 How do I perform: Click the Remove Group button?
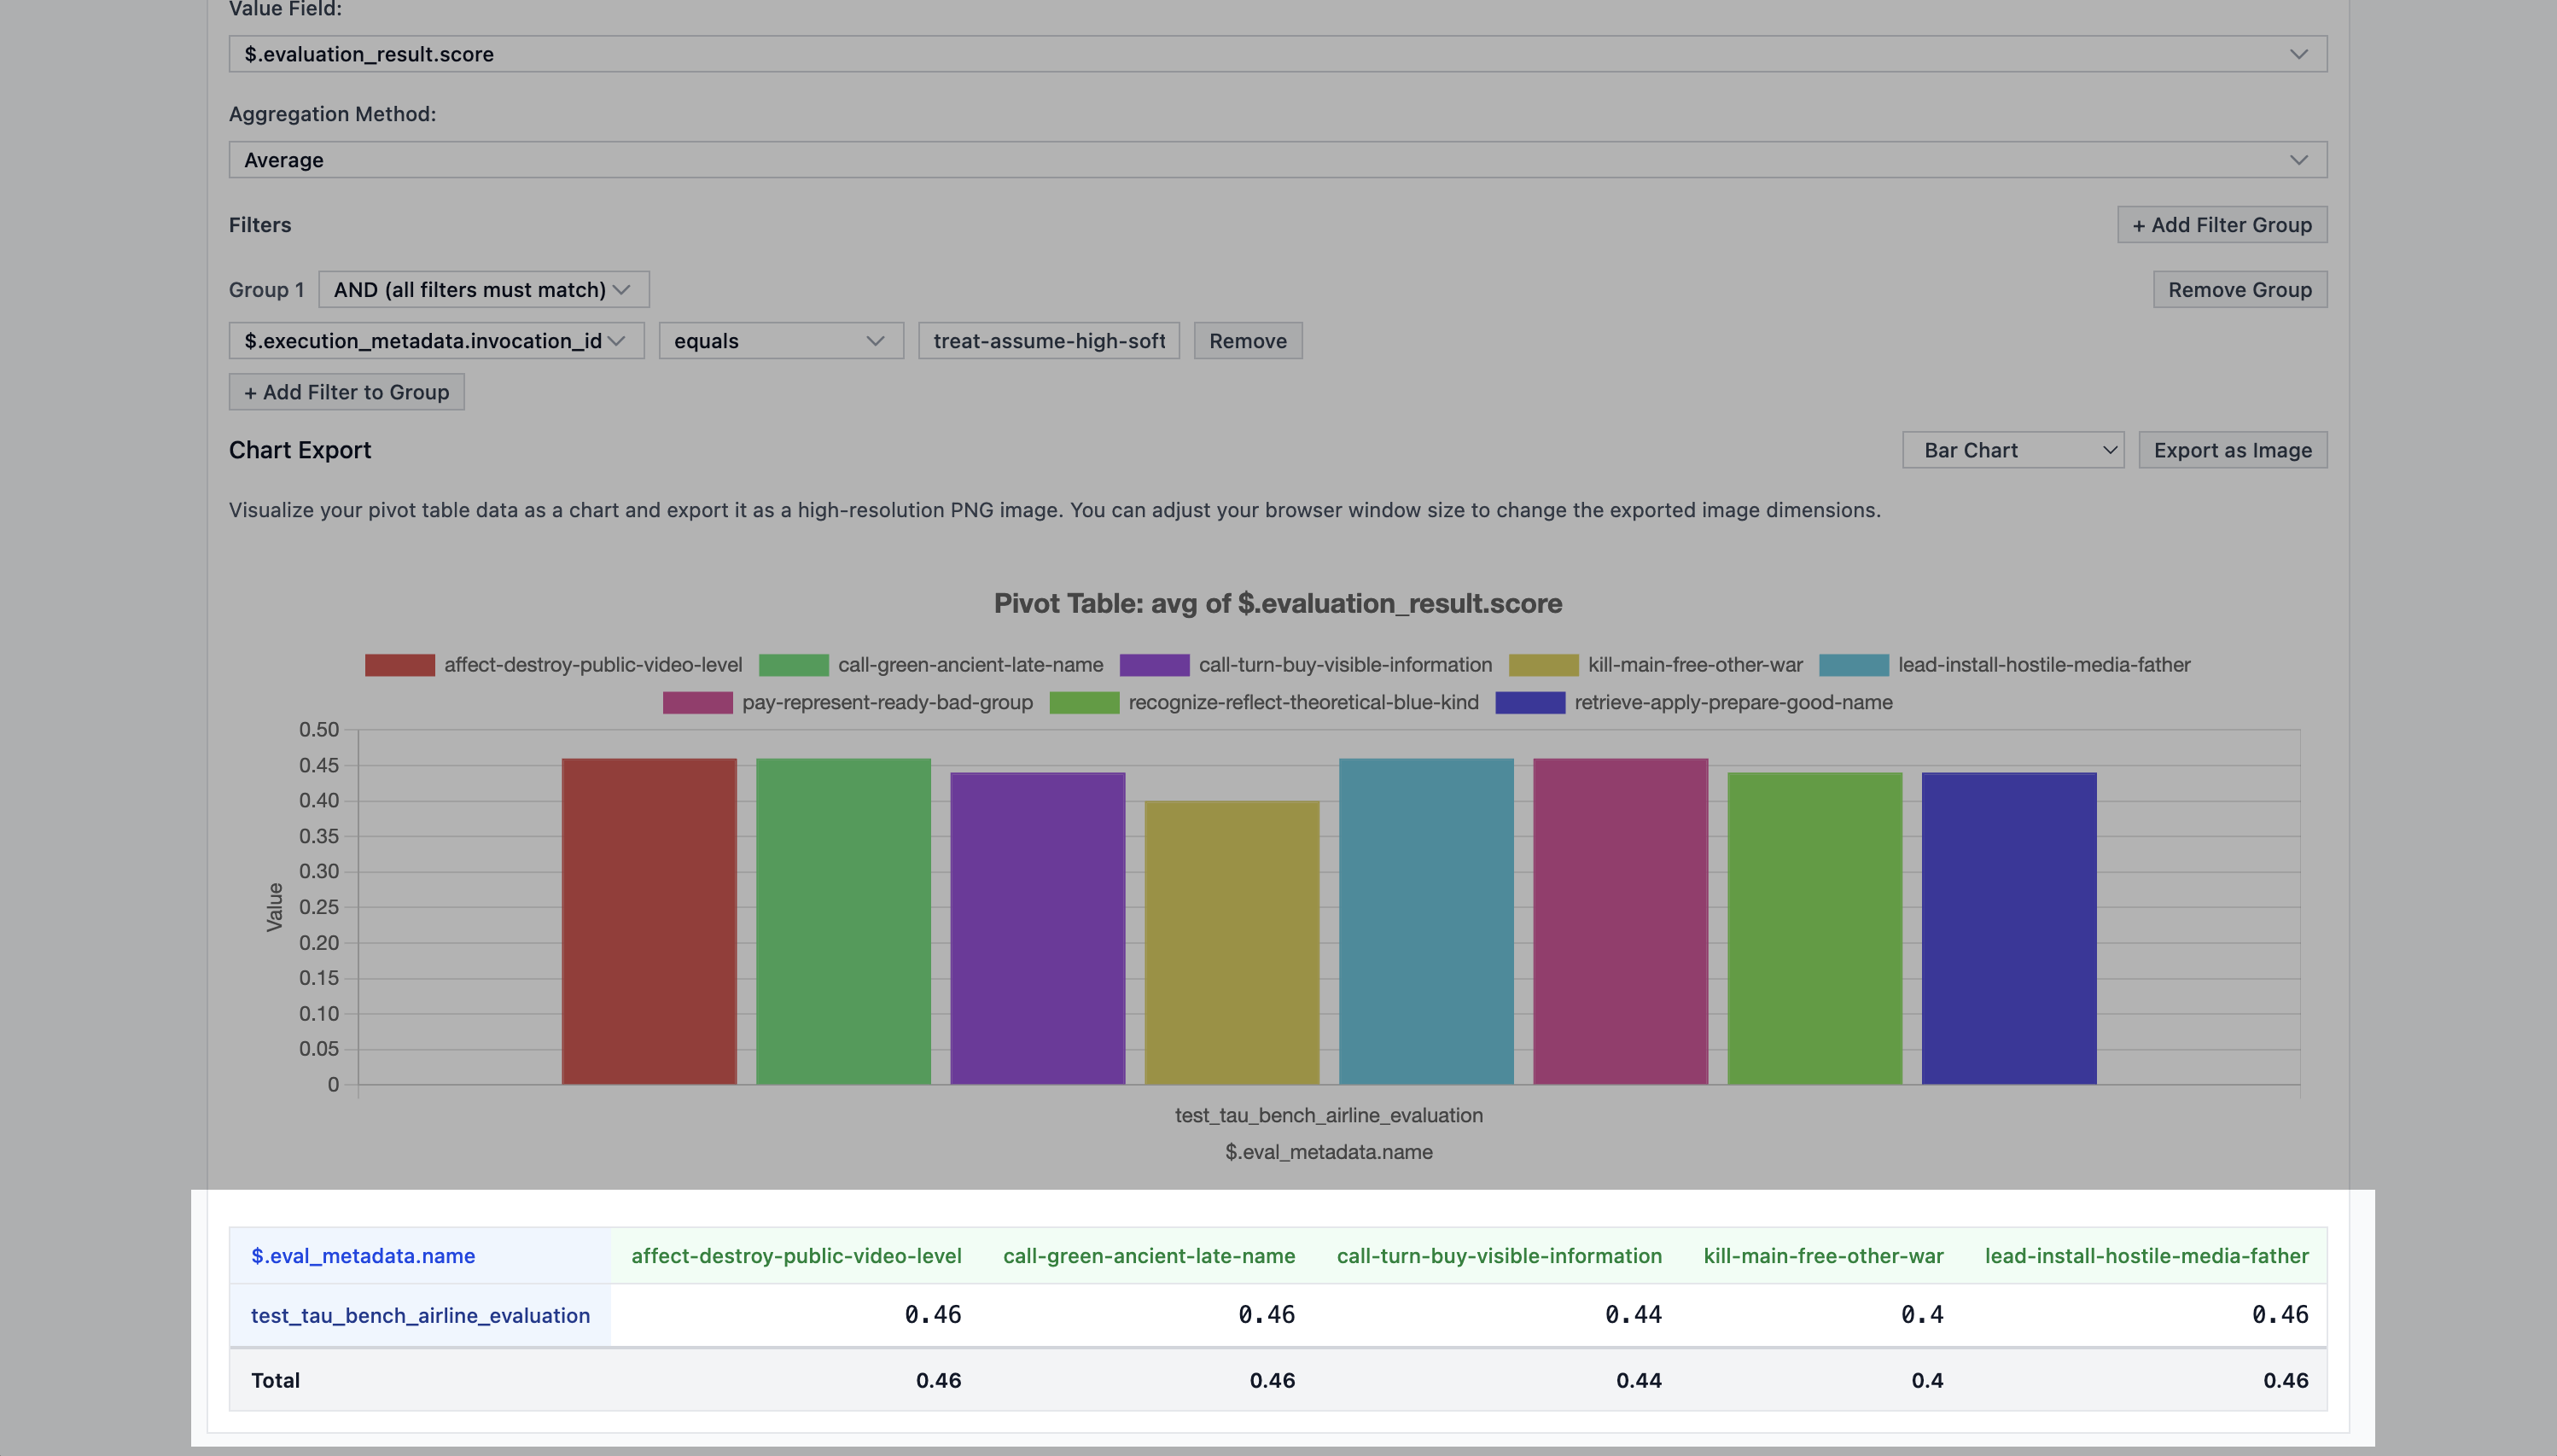(x=2239, y=290)
